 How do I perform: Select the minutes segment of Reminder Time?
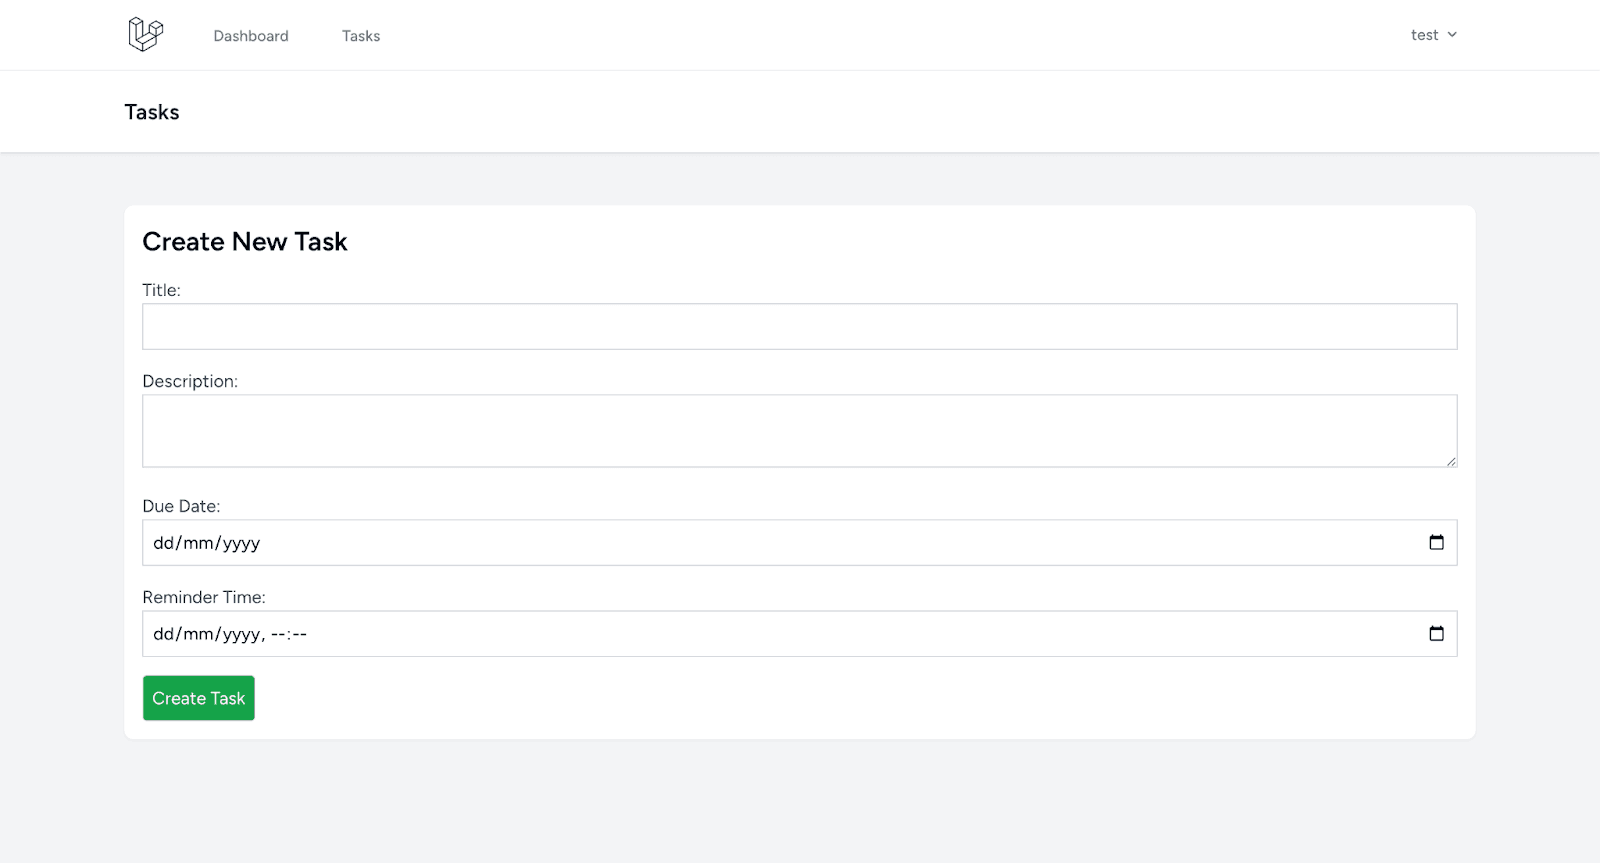299,634
